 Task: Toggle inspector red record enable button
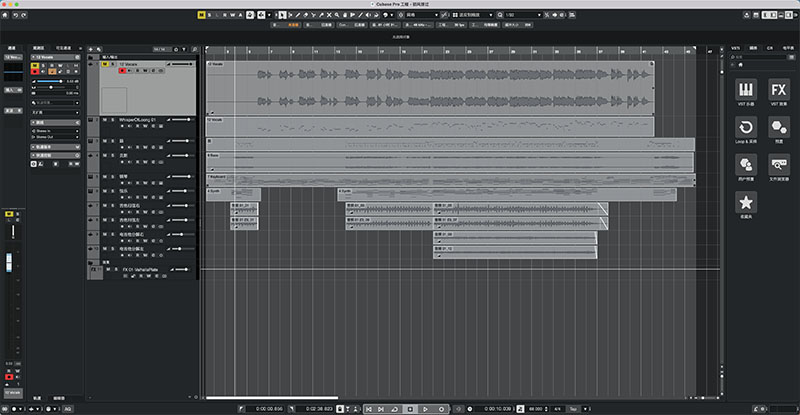(35, 71)
